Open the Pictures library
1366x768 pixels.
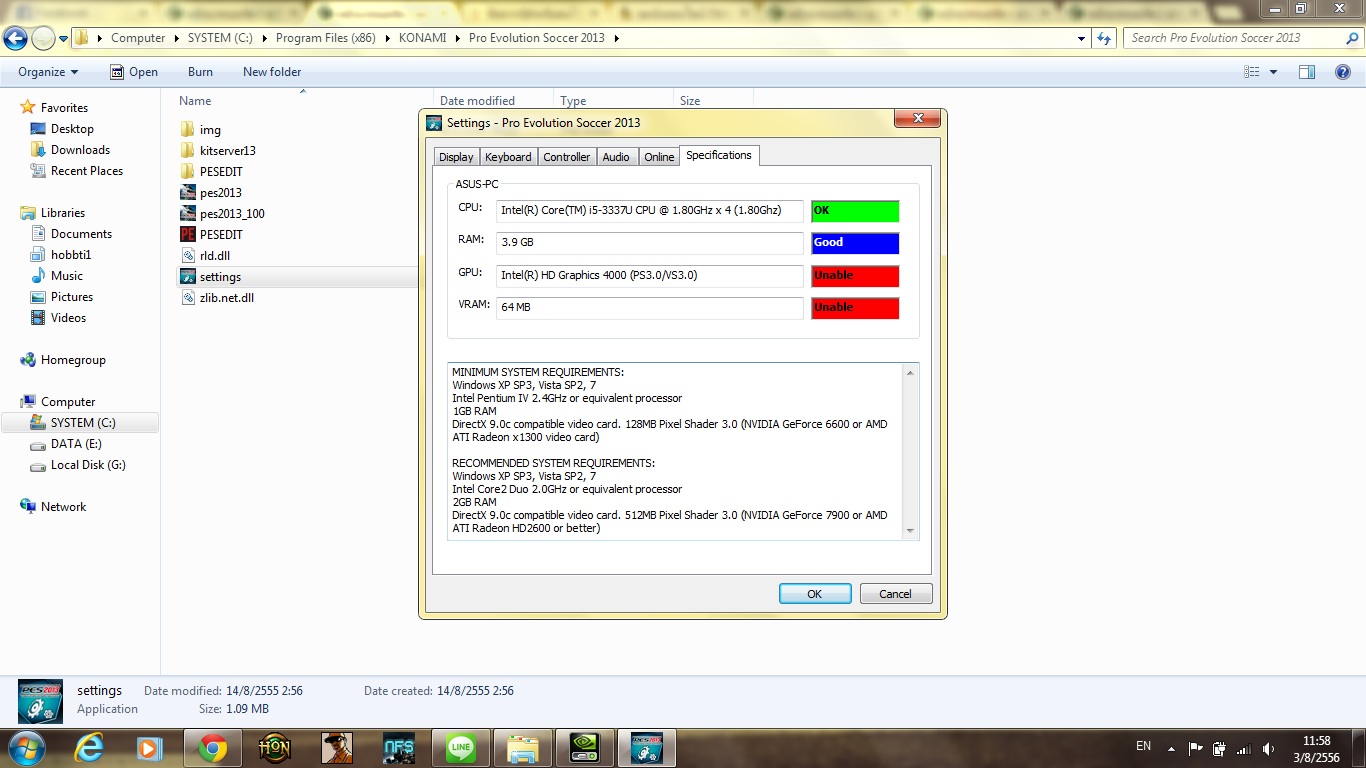point(72,297)
